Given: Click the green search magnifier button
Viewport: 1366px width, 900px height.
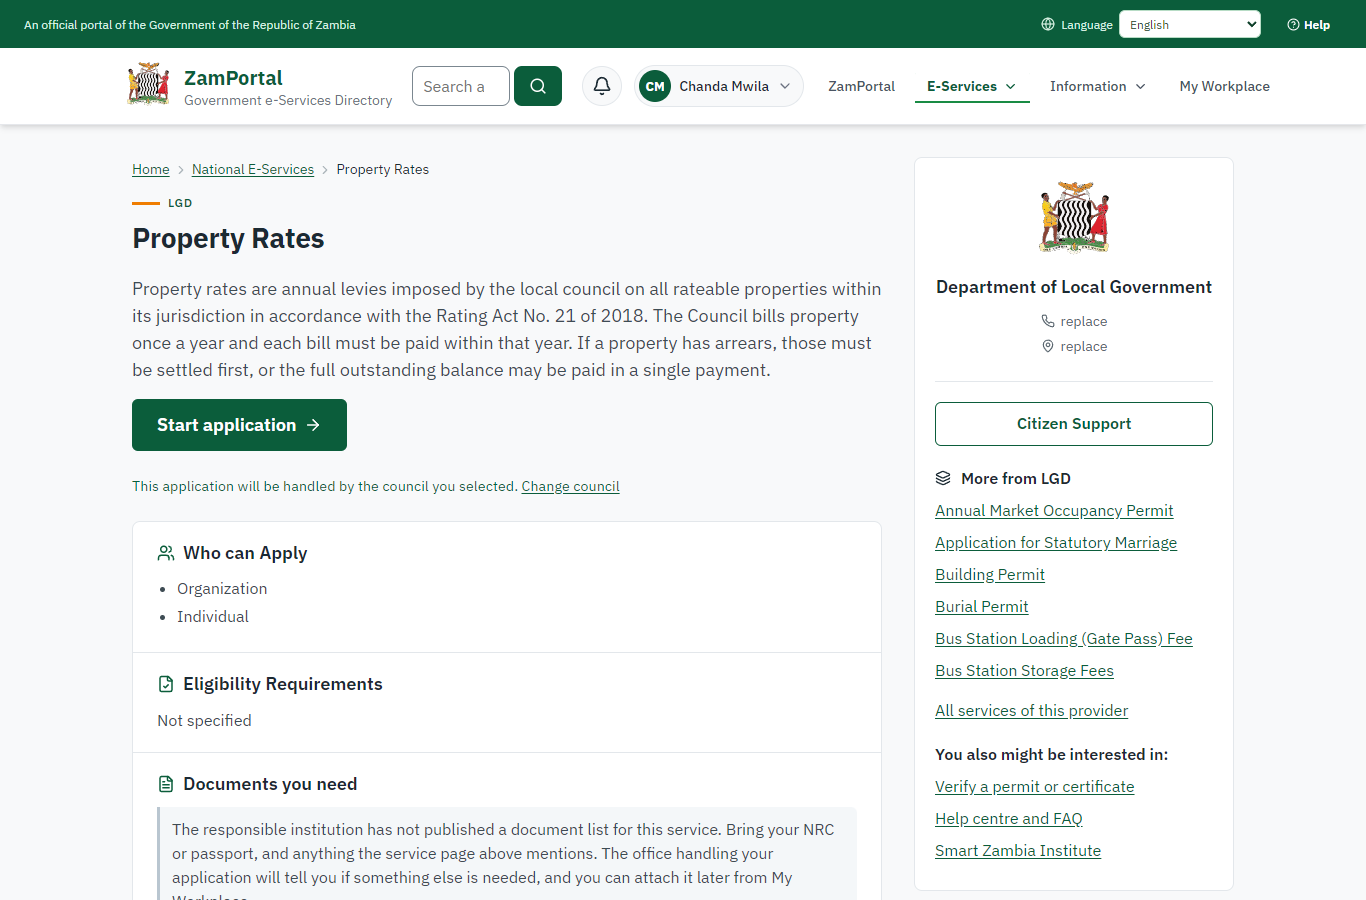Looking at the screenshot, I should click(538, 86).
